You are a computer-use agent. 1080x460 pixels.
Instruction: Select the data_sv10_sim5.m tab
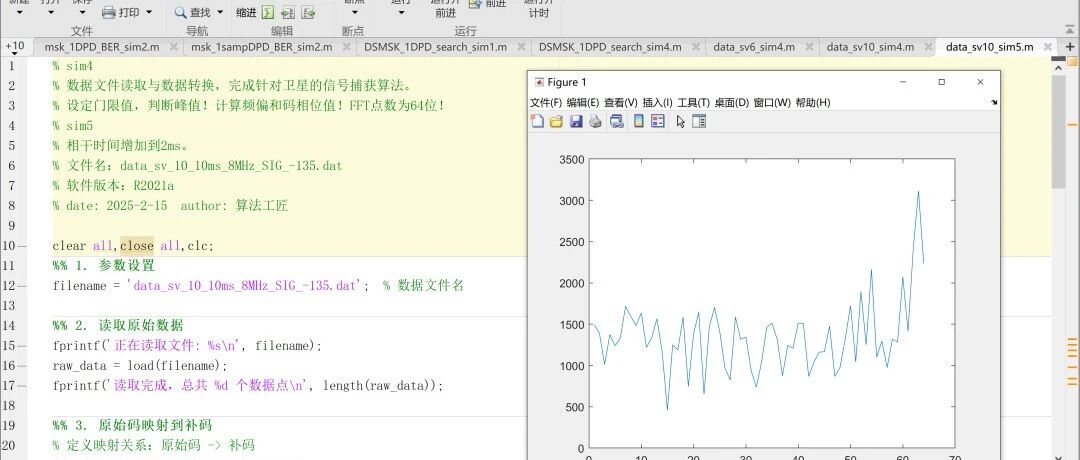(990, 48)
